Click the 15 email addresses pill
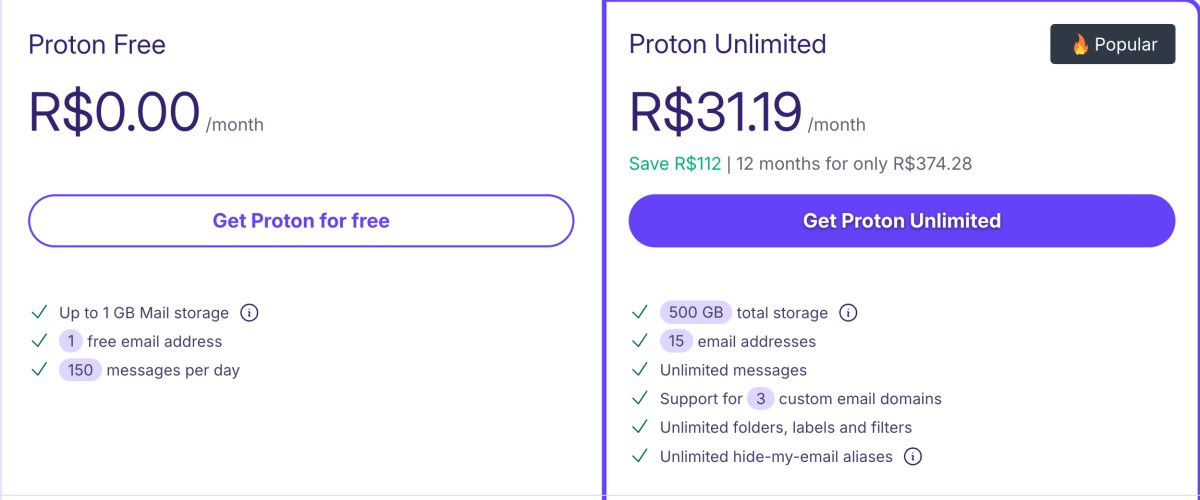This screenshot has width=1200, height=500. pyautogui.click(x=676, y=342)
